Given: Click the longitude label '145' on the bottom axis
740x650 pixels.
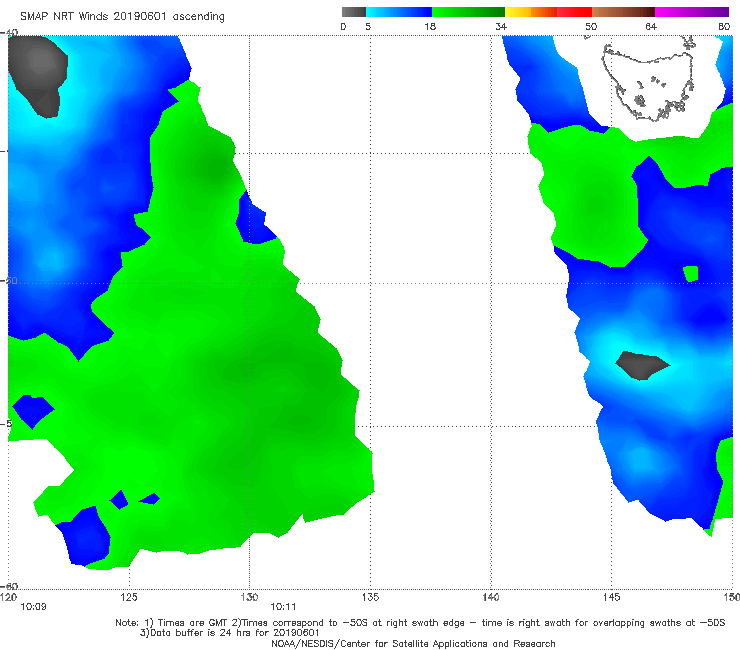Looking at the screenshot, I should point(612,597).
